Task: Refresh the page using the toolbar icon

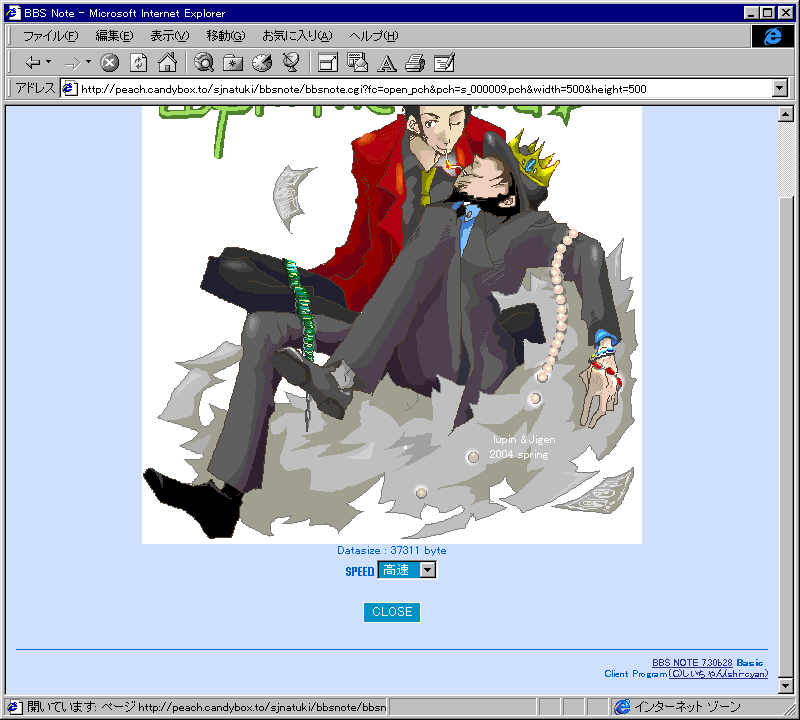Action: tap(138, 63)
